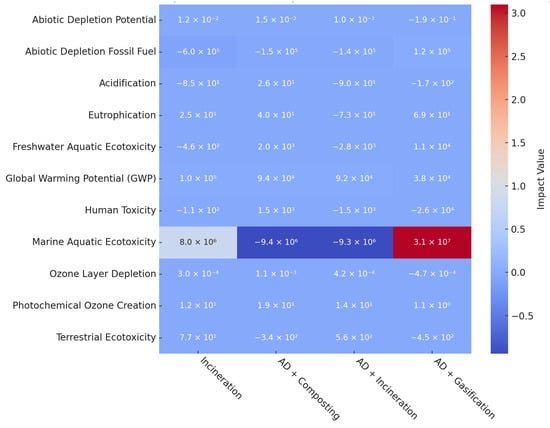Select the 1.0 tick label on colorbar
The image size is (550, 428).
point(518,186)
